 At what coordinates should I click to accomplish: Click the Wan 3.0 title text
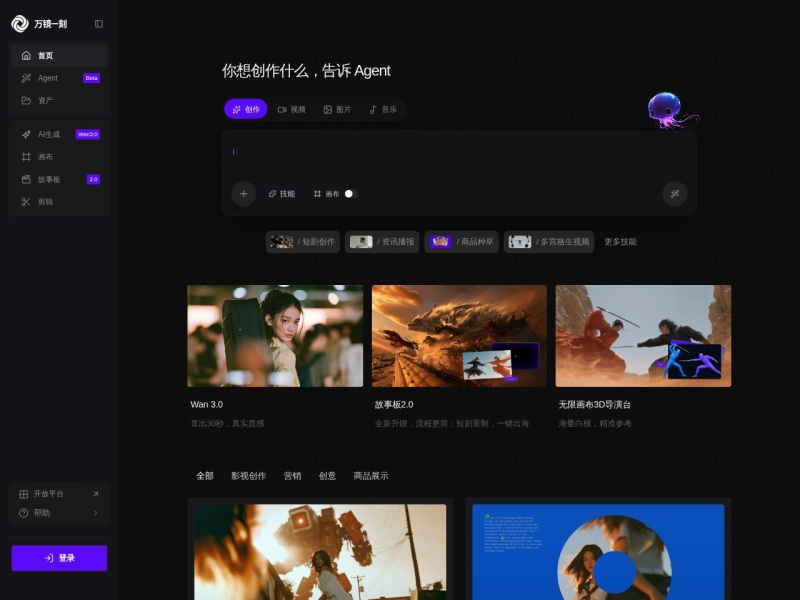coord(207,405)
